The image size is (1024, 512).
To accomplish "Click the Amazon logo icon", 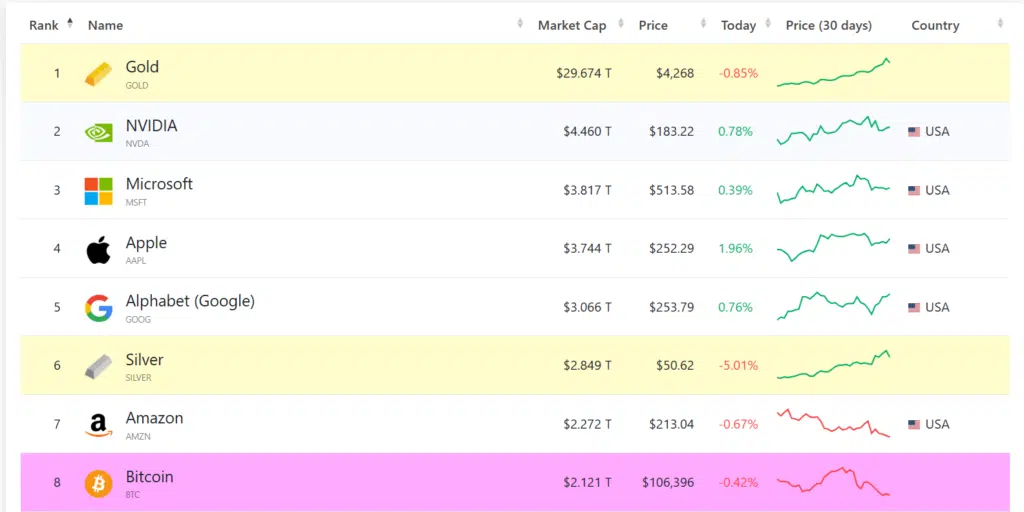I will [x=98, y=425].
